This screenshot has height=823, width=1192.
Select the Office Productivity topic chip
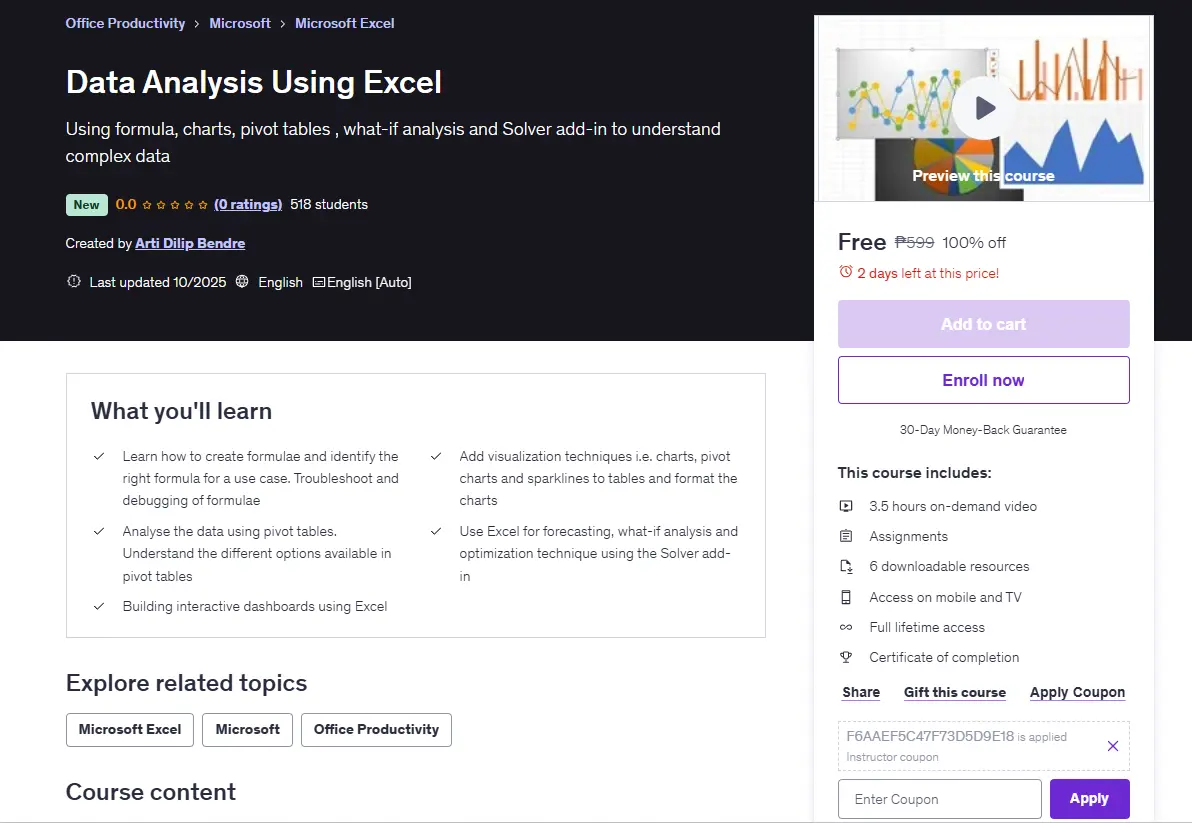[376, 730]
